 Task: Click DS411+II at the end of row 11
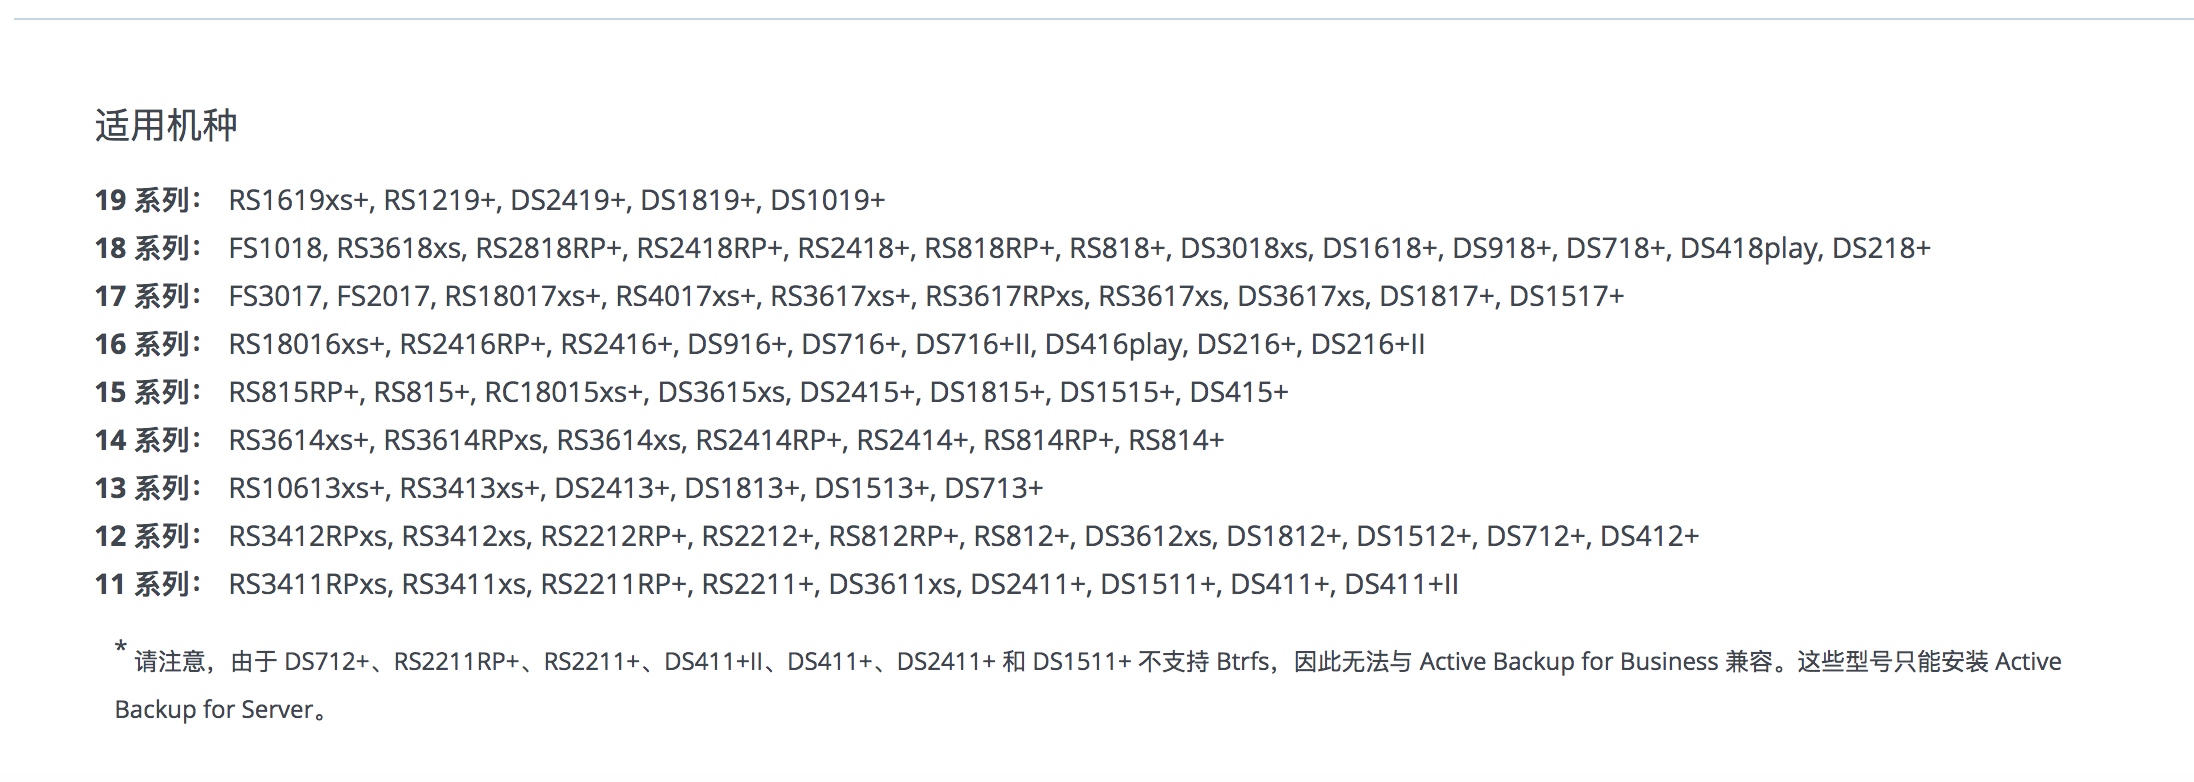(1401, 584)
